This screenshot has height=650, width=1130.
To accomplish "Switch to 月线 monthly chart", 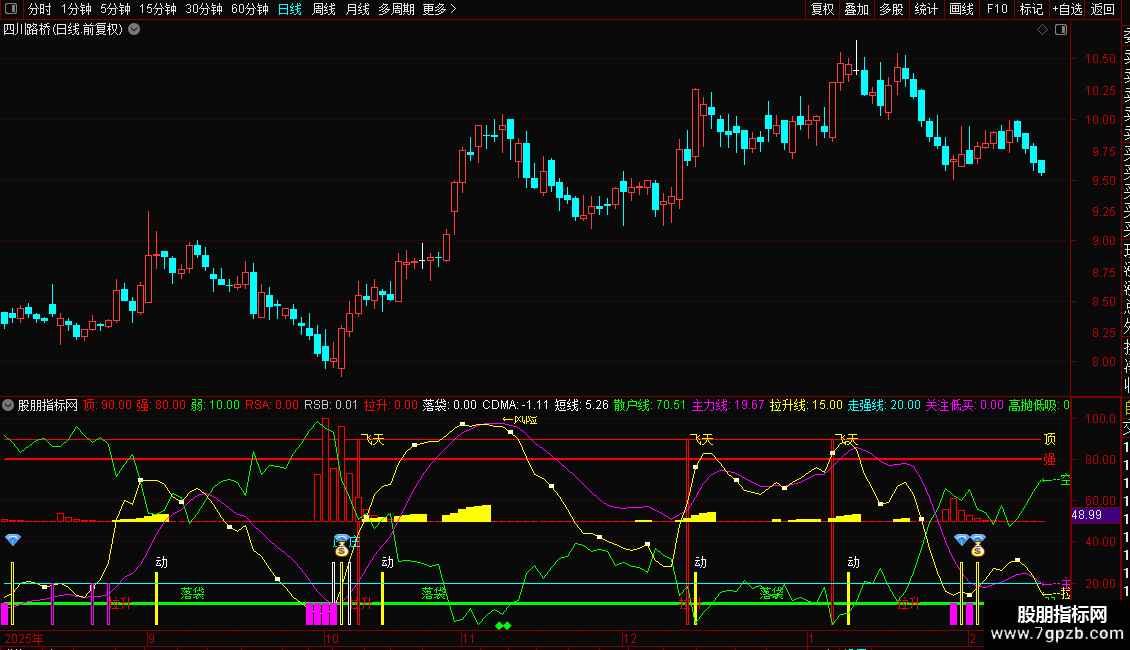I will click(357, 9).
